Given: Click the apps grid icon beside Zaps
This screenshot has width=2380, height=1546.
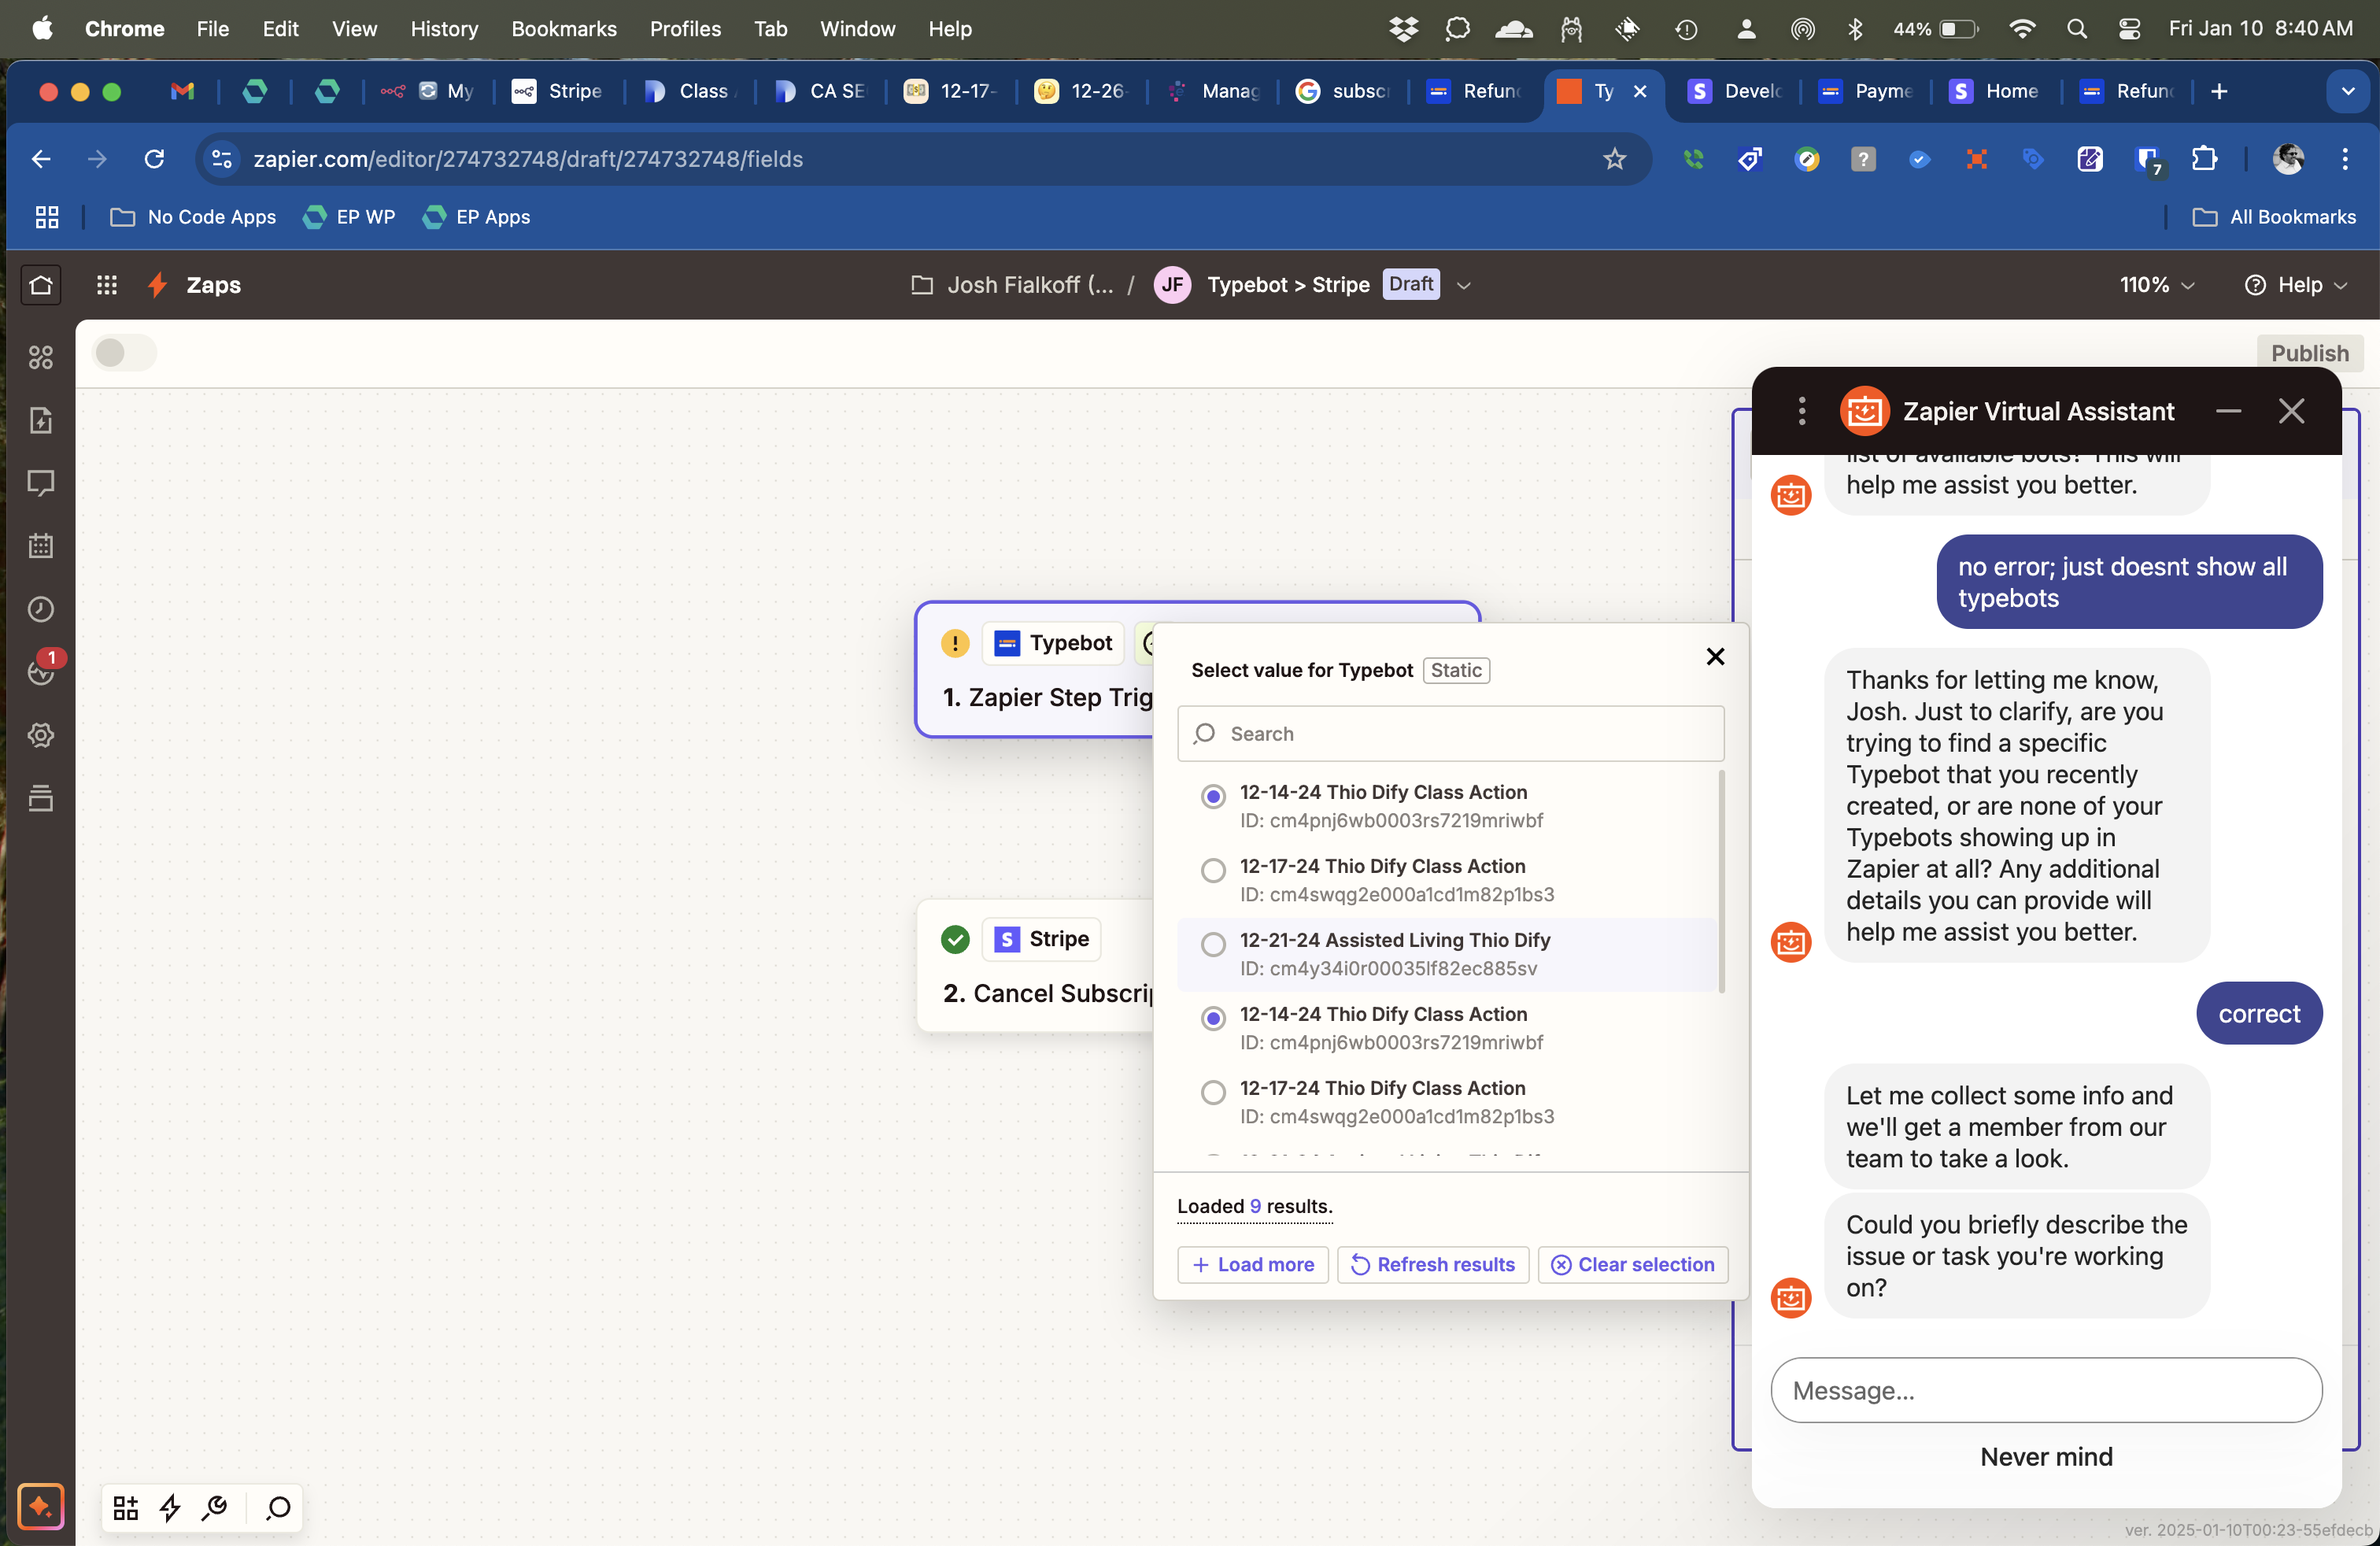Looking at the screenshot, I should (x=107, y=285).
